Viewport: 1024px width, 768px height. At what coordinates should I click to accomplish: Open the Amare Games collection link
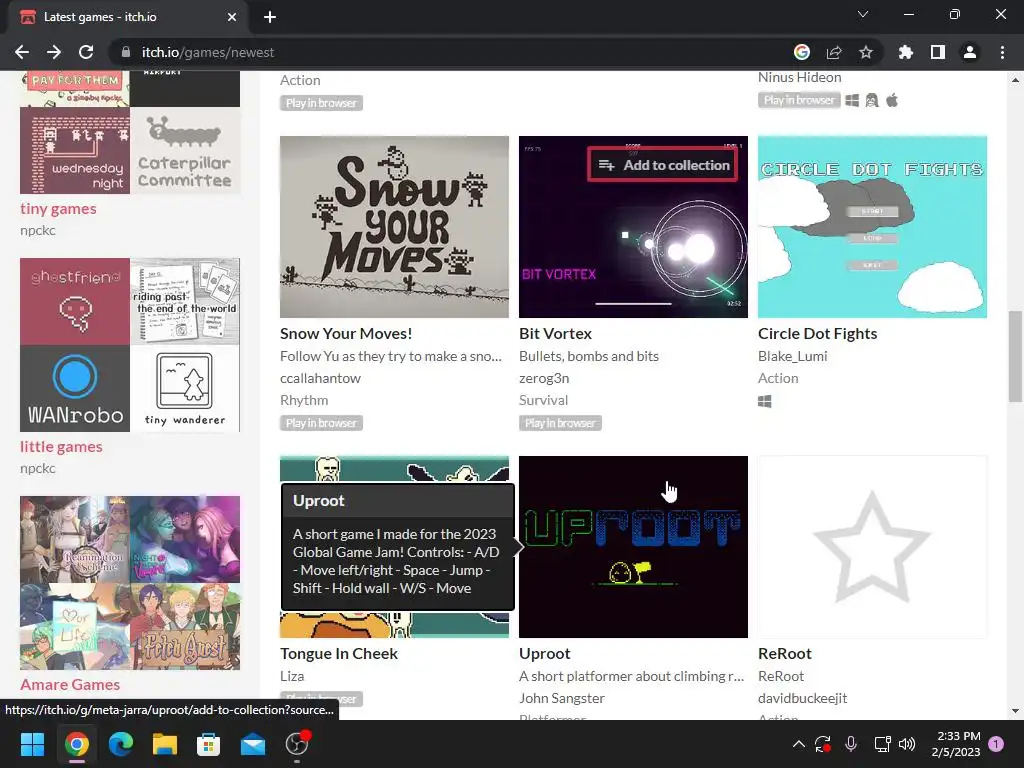point(70,684)
